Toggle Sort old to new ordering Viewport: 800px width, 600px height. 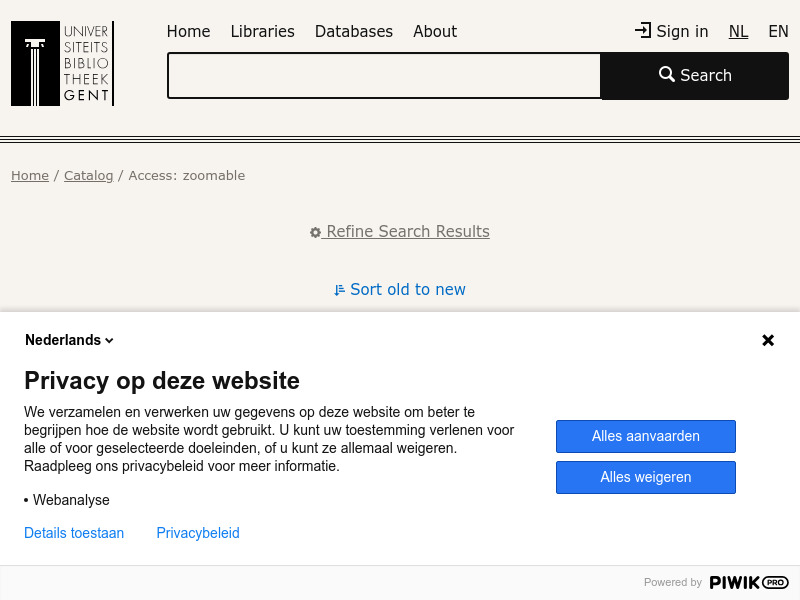click(x=407, y=289)
